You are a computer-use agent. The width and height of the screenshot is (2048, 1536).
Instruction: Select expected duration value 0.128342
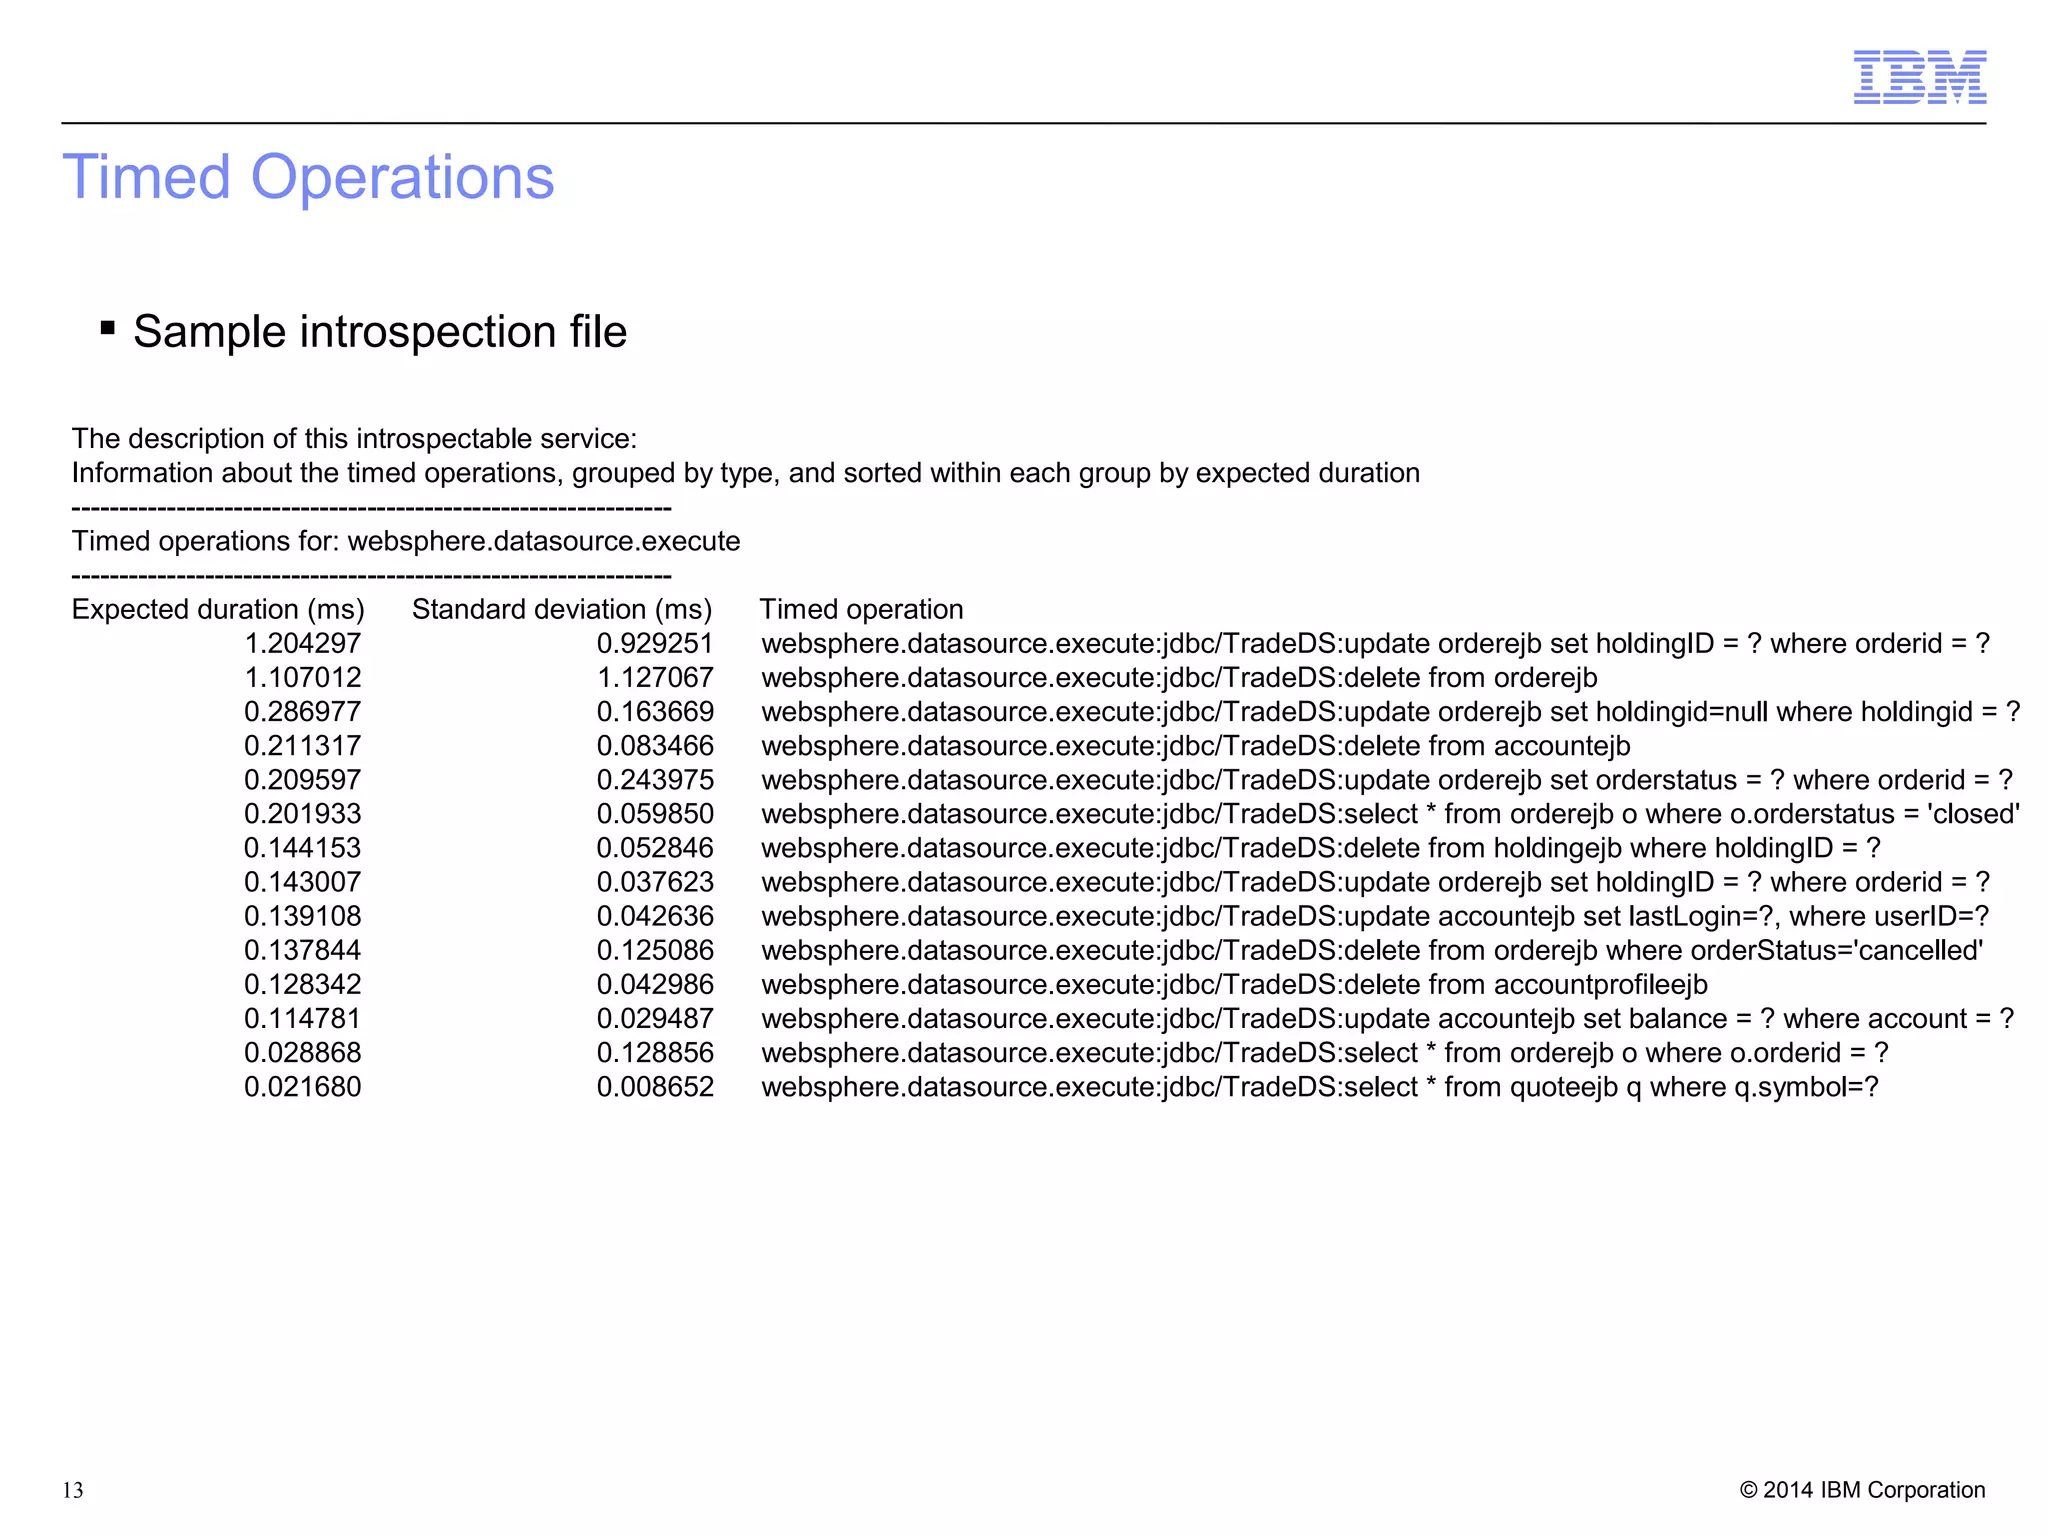coord(303,984)
